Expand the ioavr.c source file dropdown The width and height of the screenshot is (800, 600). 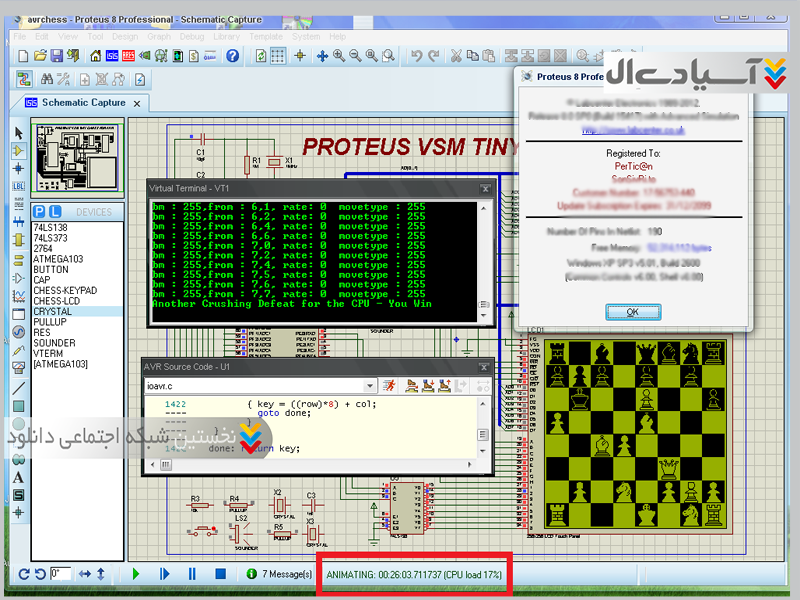point(368,385)
